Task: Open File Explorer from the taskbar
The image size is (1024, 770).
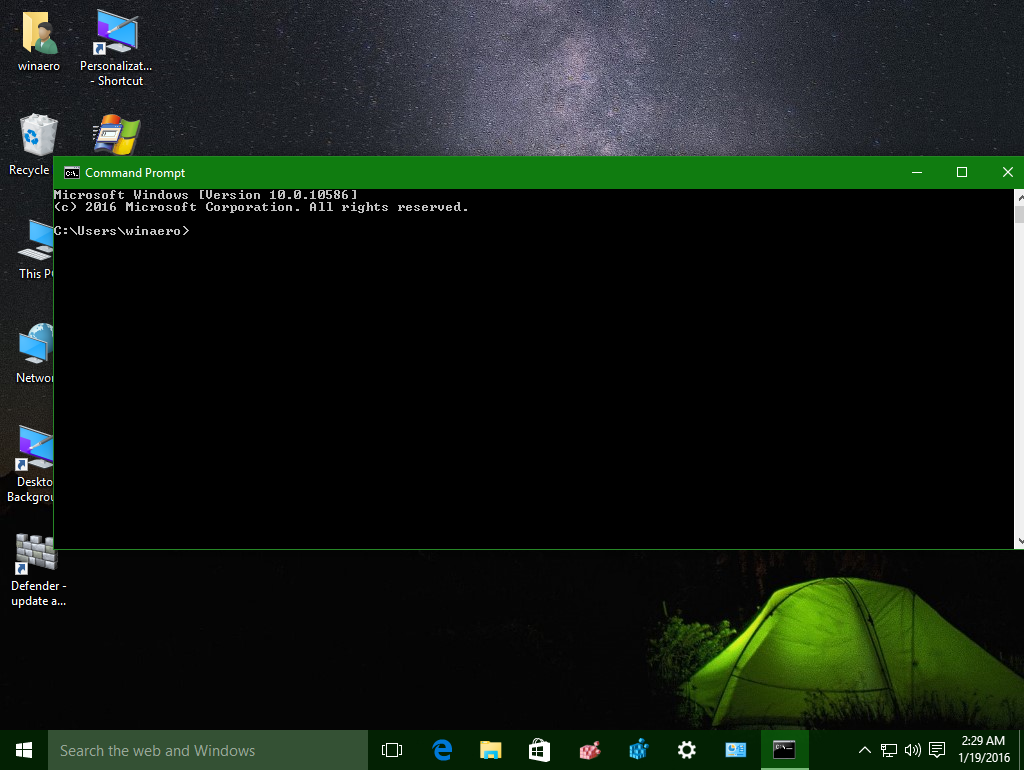Action: click(x=490, y=750)
